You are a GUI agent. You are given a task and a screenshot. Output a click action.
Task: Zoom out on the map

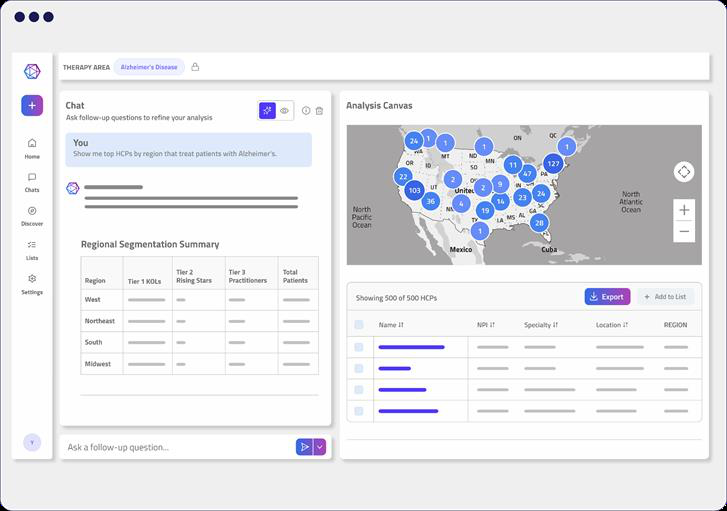pos(684,231)
